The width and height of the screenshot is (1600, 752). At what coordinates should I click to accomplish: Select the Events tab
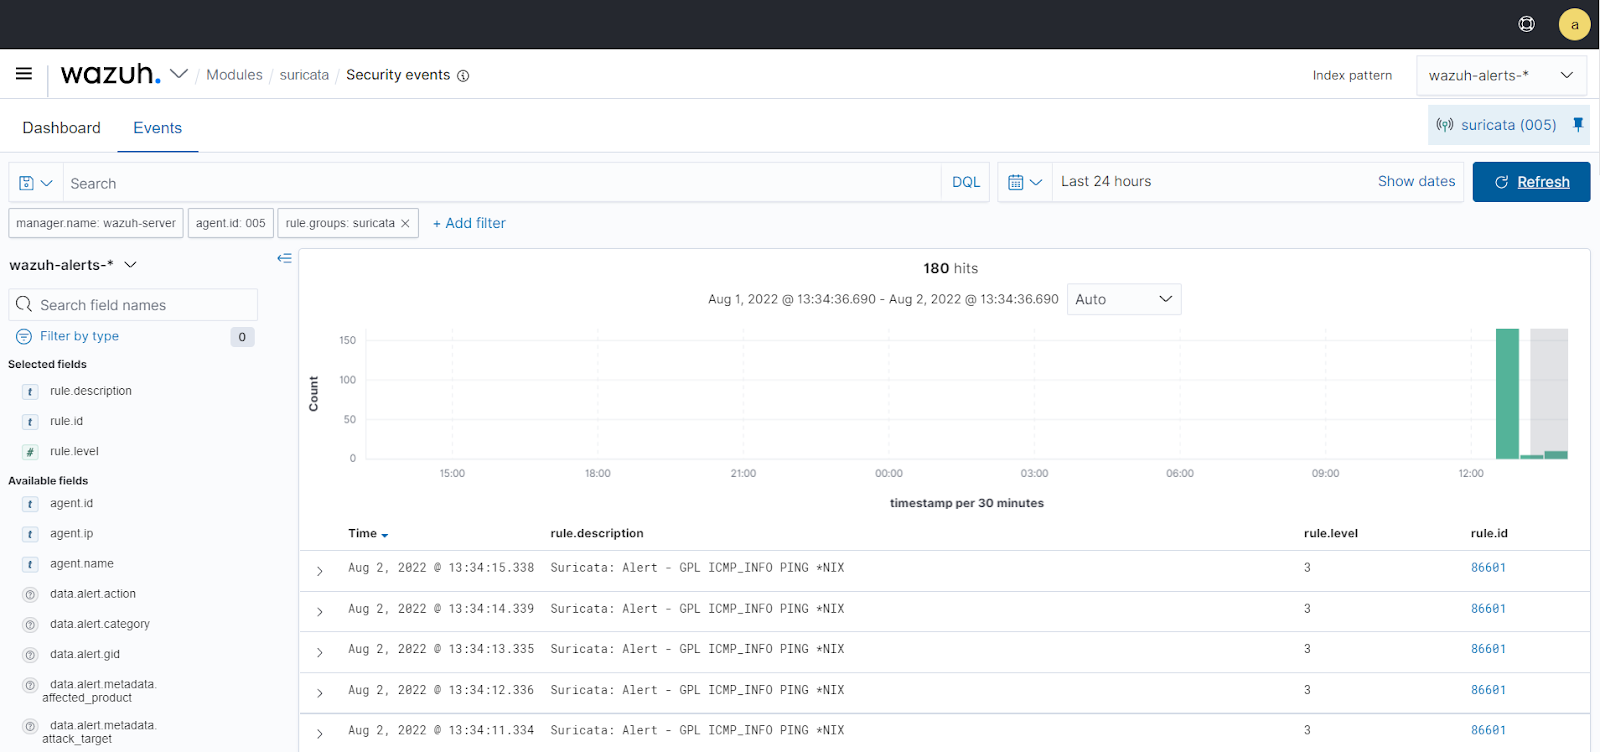pyautogui.click(x=157, y=128)
